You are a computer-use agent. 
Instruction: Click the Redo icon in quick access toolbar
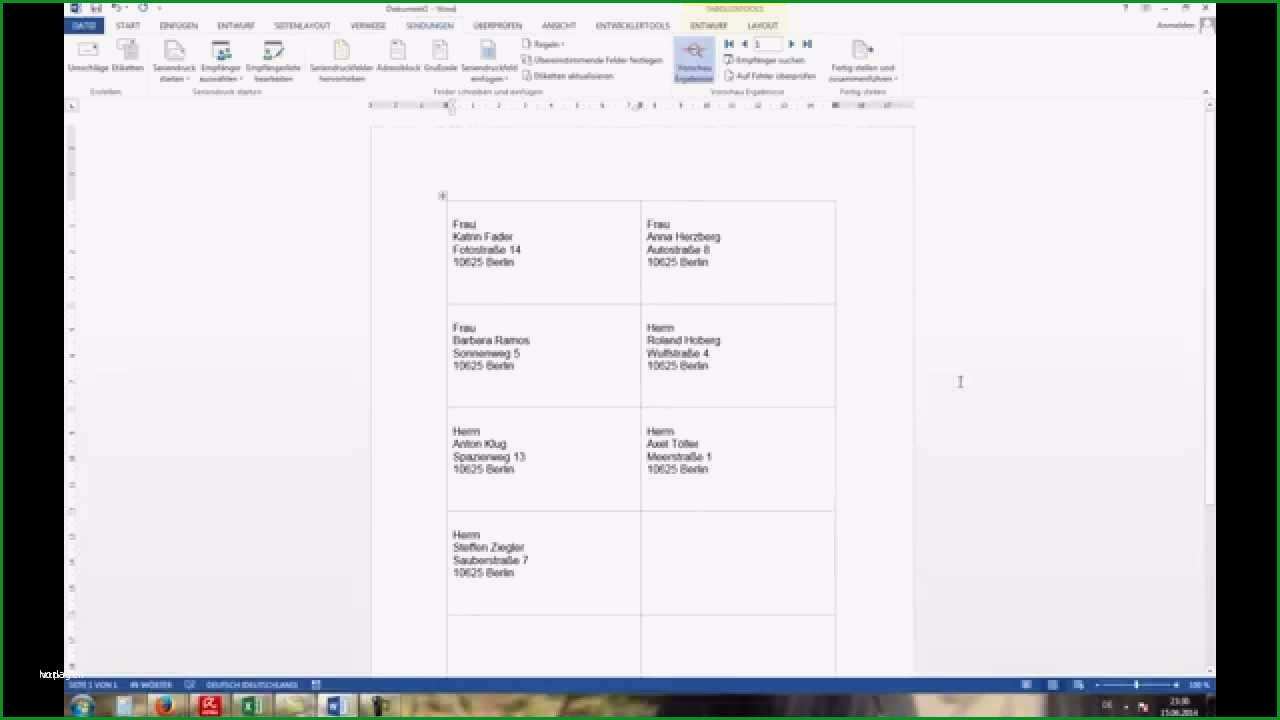144,8
